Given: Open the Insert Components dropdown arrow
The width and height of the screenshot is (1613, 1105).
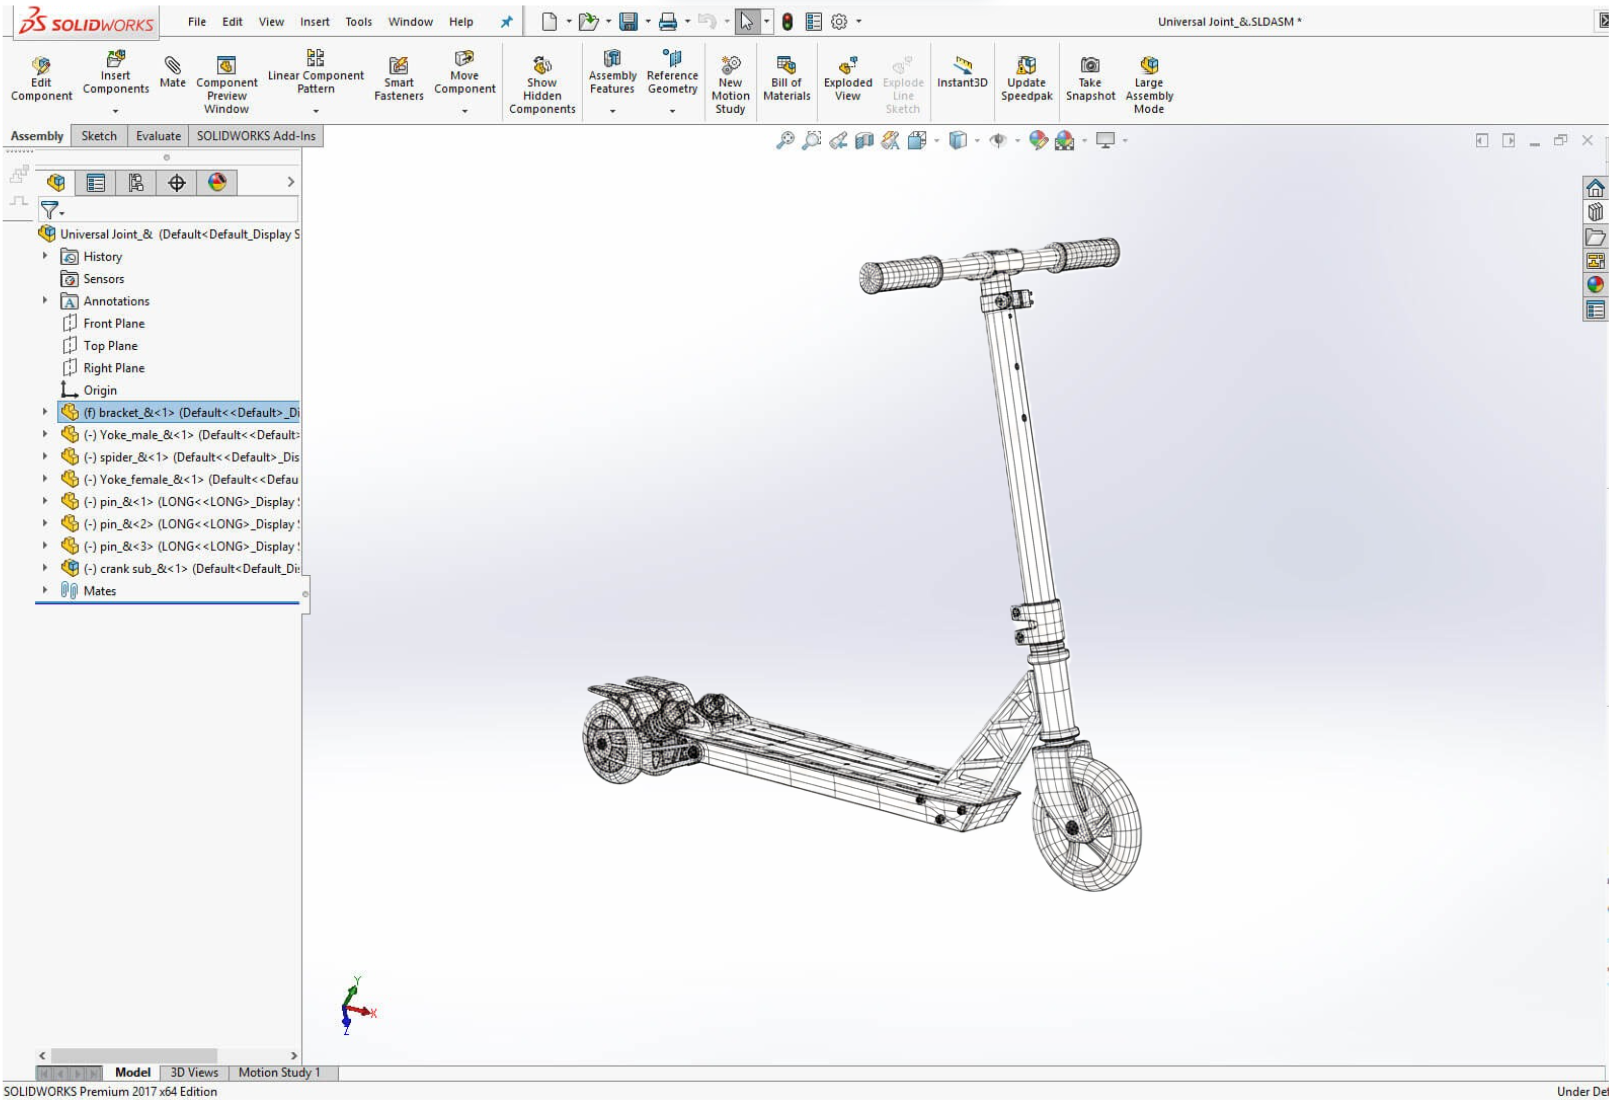Looking at the screenshot, I should pyautogui.click(x=115, y=111).
